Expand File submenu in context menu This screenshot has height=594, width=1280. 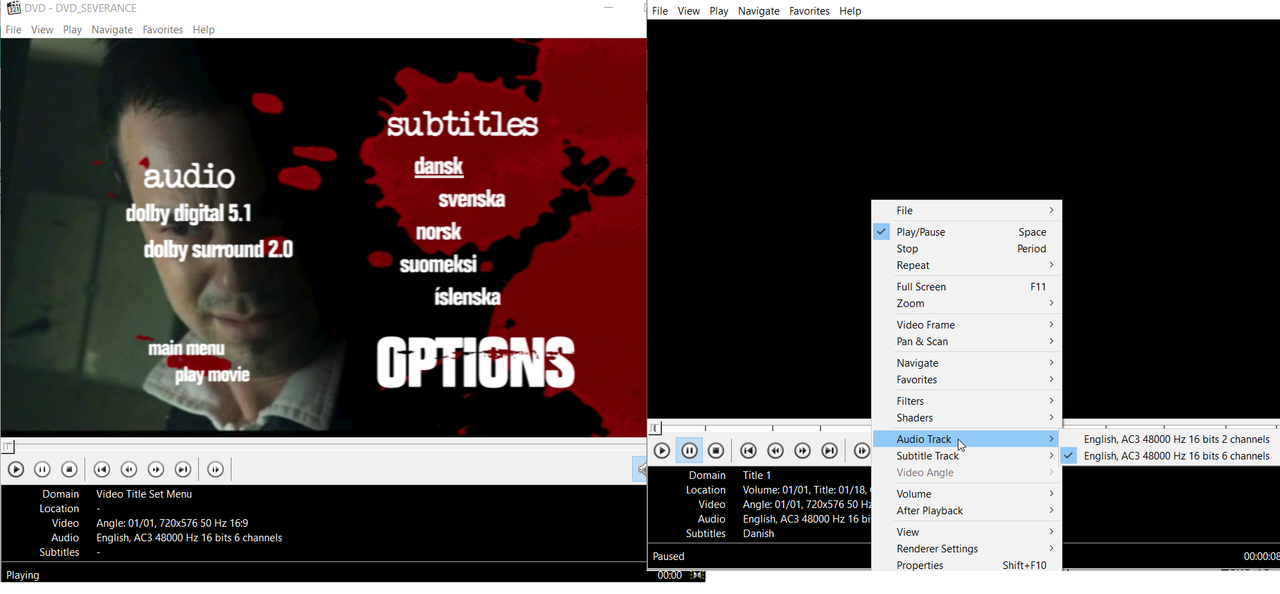coord(966,211)
